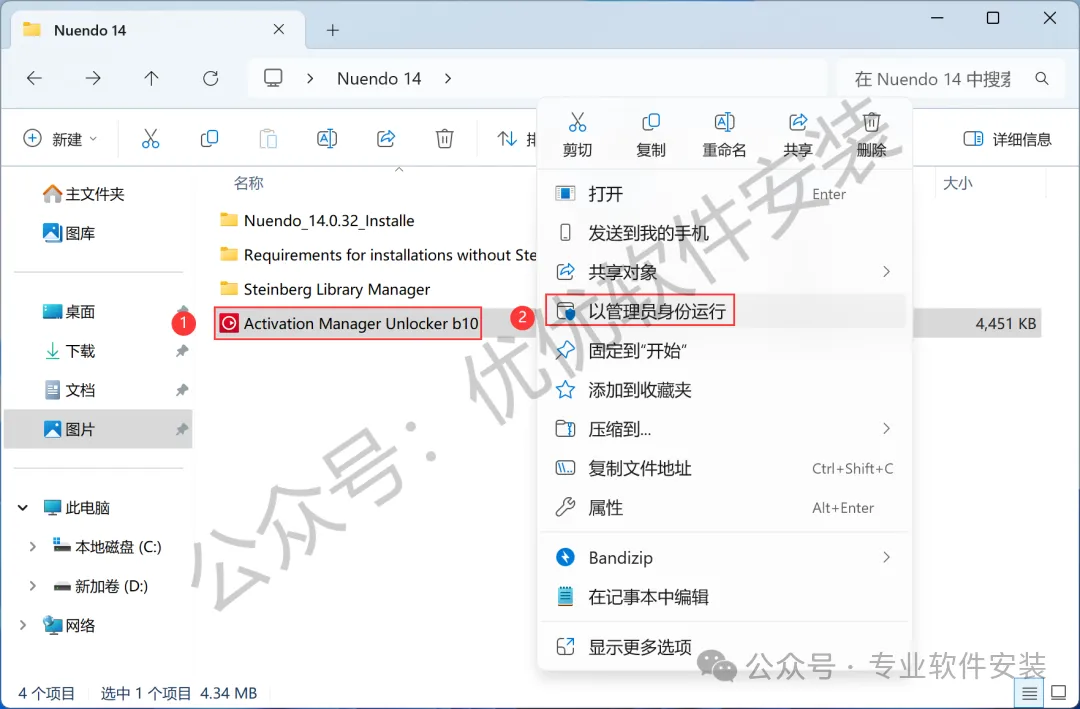Viewport: 1080px width, 709px height.
Task: Expand Bandizip submenu arrow
Action: tap(886, 557)
